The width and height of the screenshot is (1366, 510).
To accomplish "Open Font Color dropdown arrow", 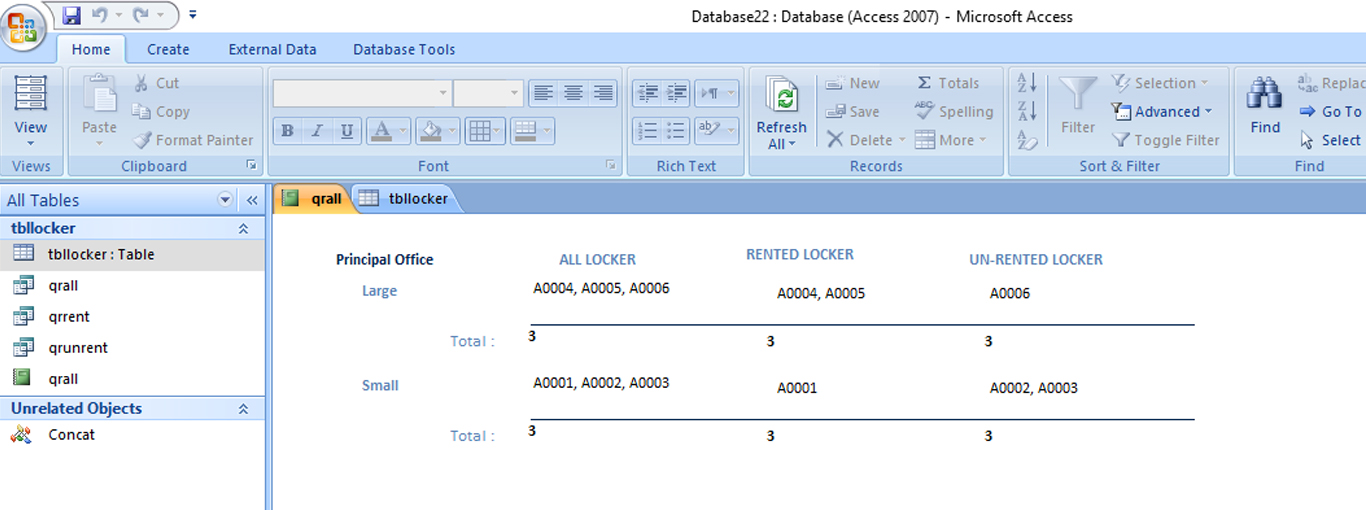I will pyautogui.click(x=405, y=131).
